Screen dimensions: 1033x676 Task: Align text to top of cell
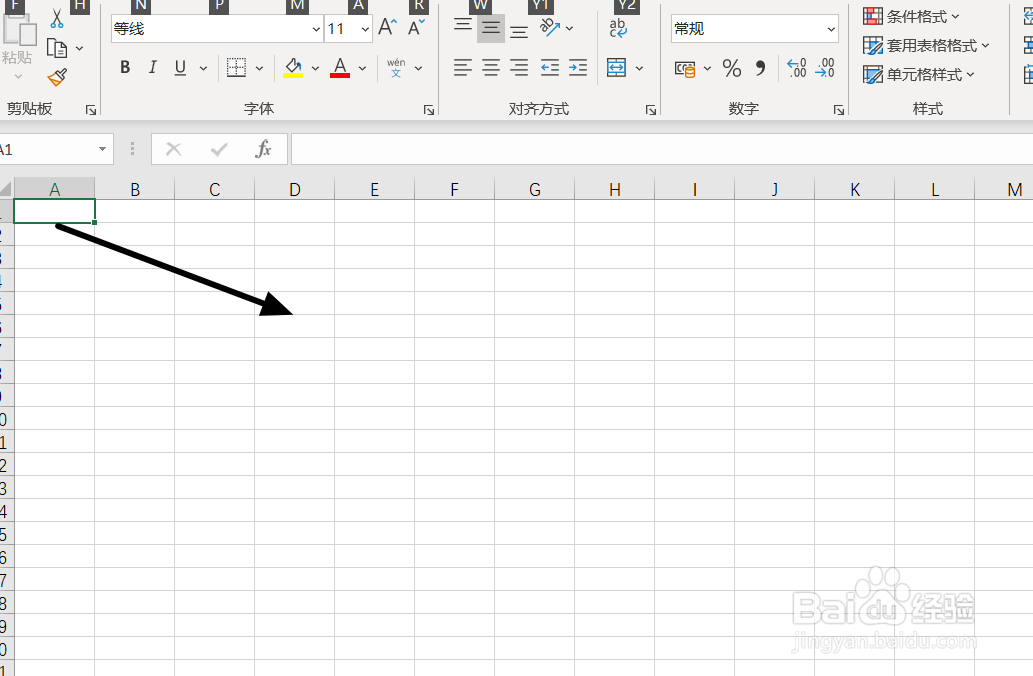click(463, 27)
